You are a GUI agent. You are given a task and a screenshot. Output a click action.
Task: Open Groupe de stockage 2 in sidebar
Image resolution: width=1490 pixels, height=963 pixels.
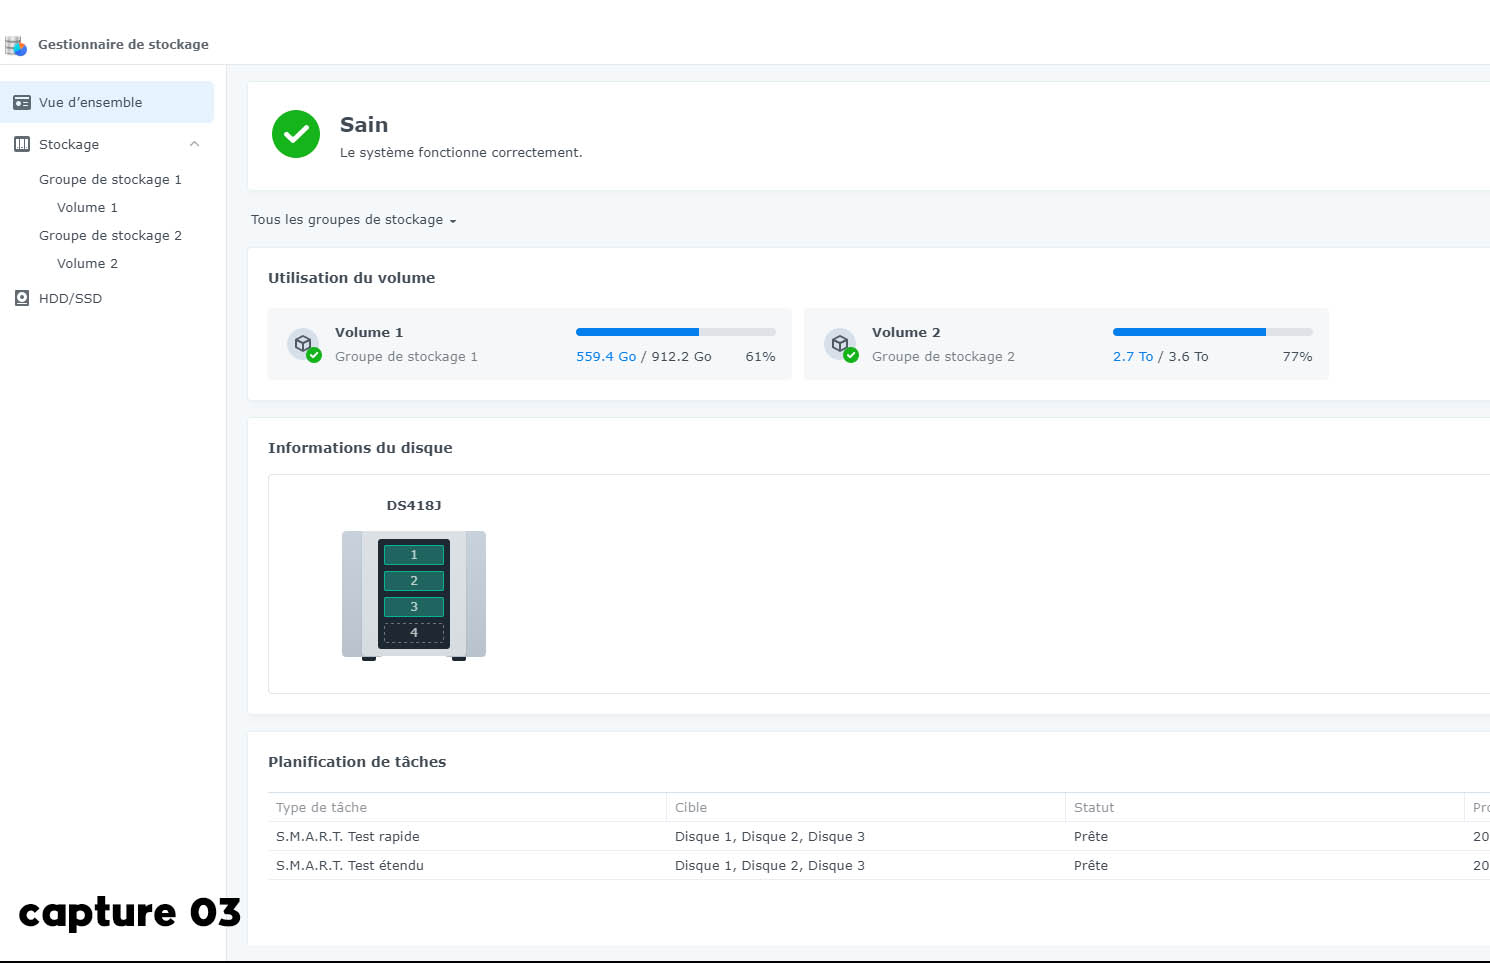(110, 236)
